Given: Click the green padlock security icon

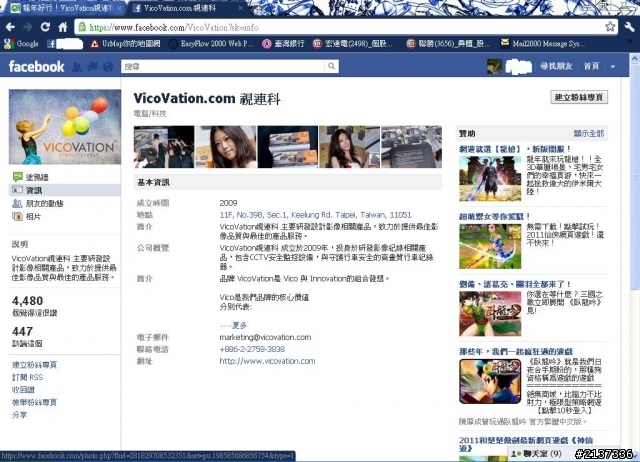Looking at the screenshot, I should (82, 27).
